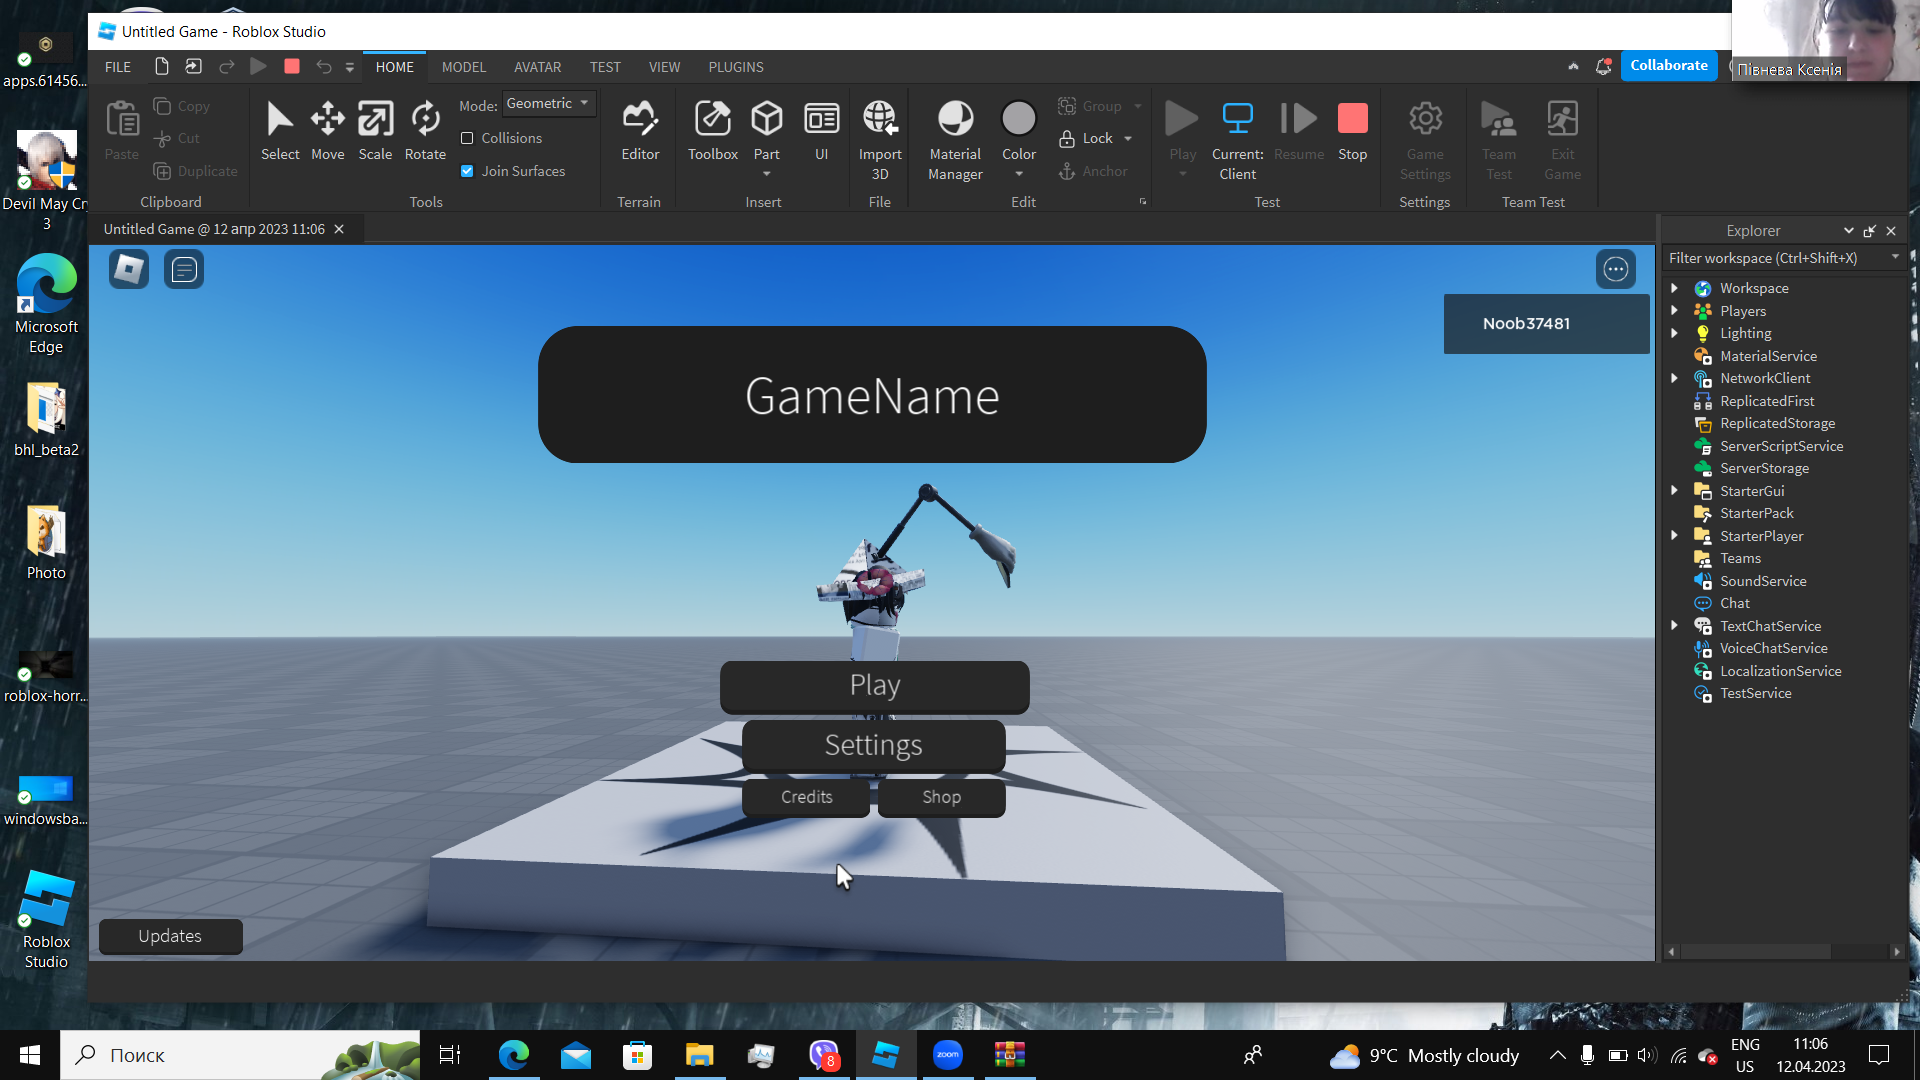The width and height of the screenshot is (1920, 1080).
Task: Click the Noob37481 player list entry
Action: tap(1546, 324)
